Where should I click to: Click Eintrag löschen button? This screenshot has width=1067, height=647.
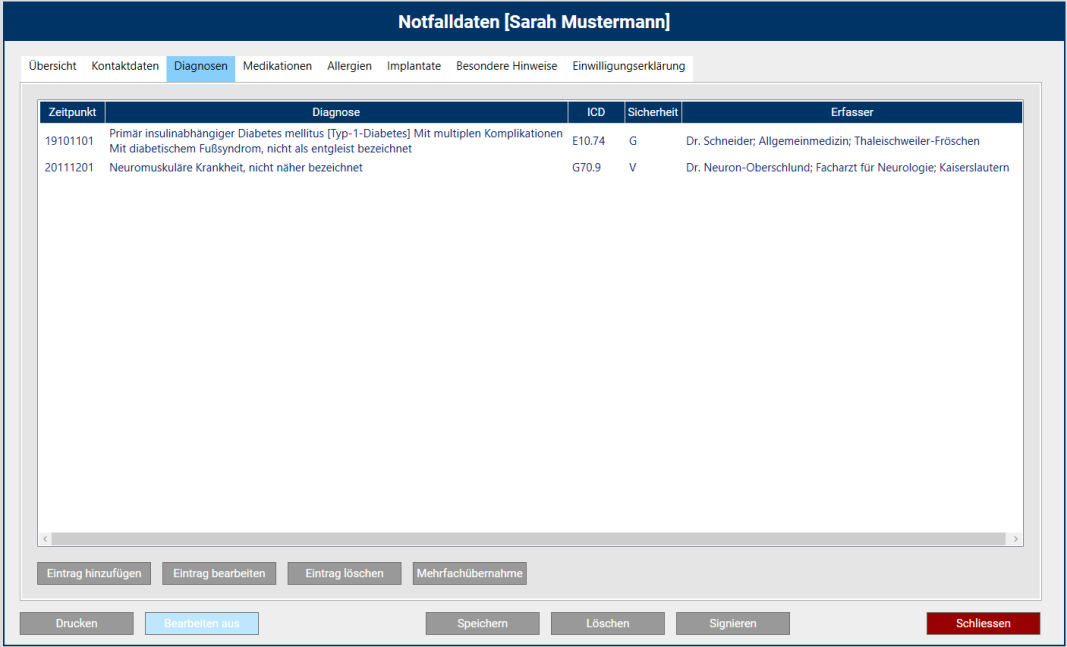tap(344, 574)
